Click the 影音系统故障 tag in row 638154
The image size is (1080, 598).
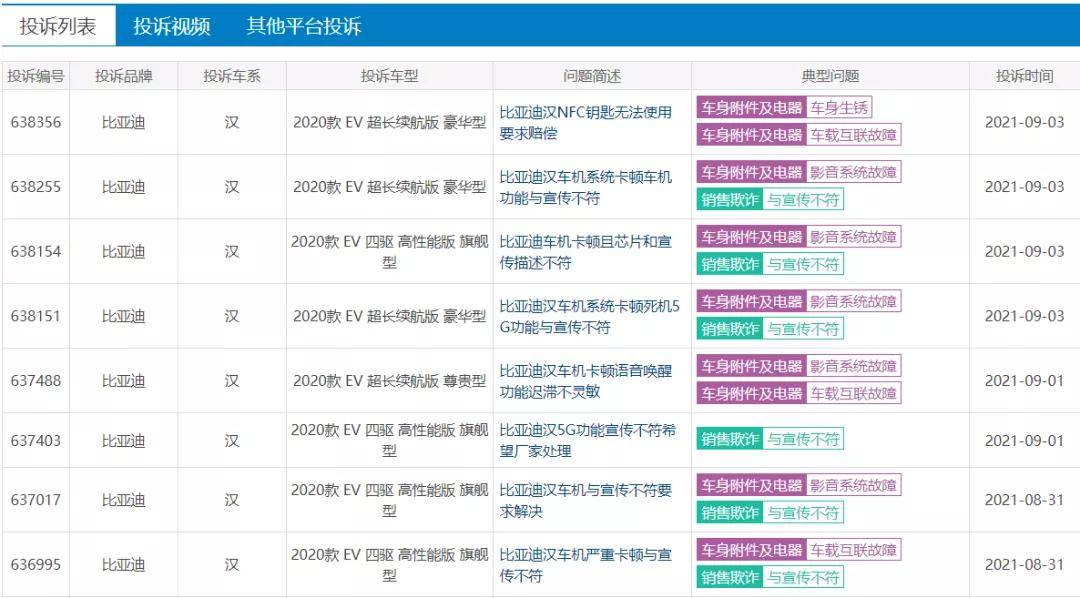[853, 237]
